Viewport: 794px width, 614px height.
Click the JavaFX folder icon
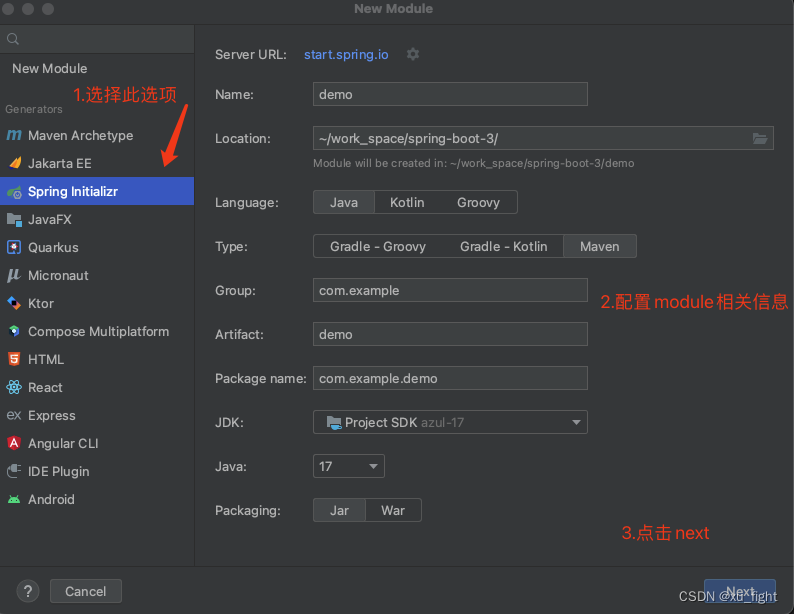[14, 220]
